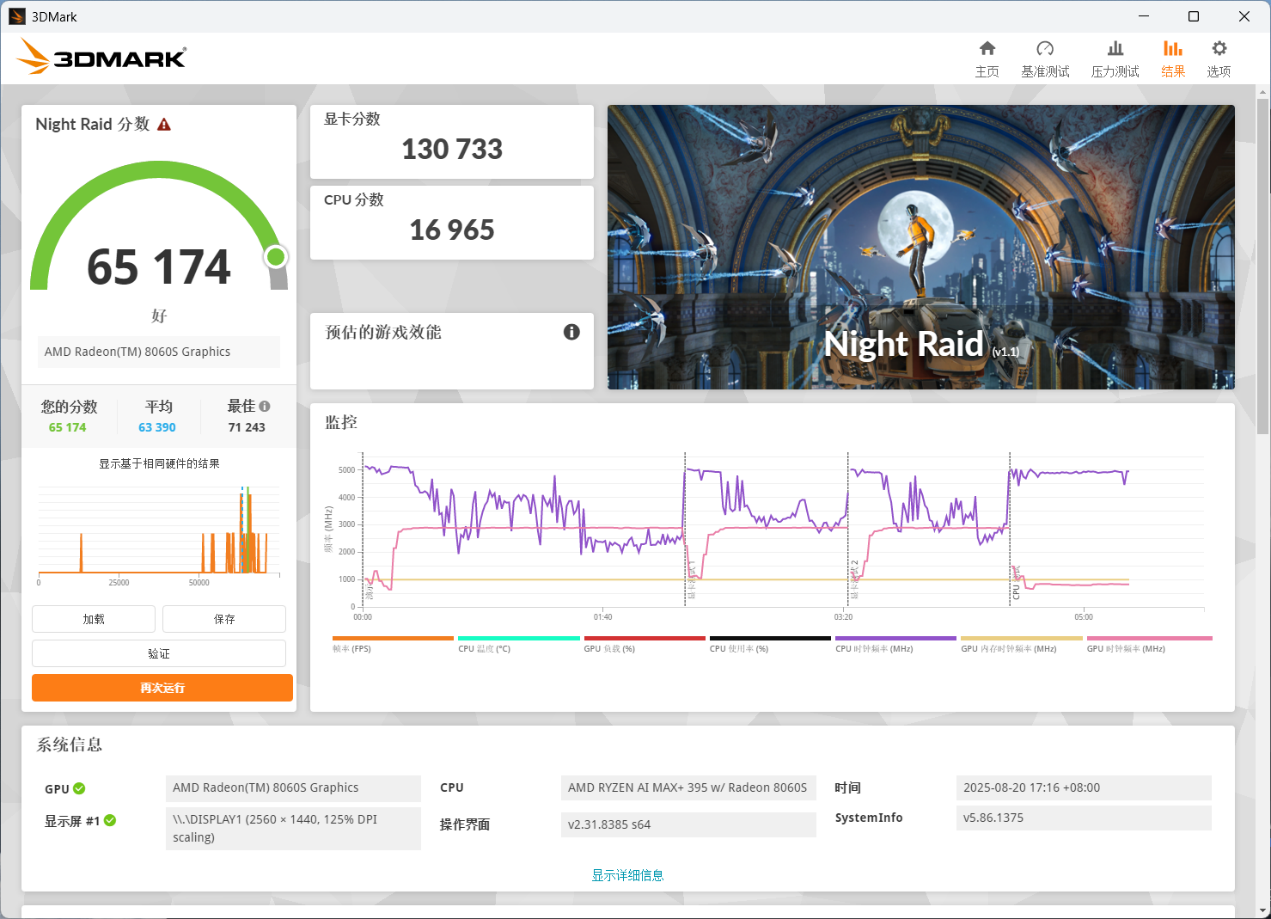This screenshot has width=1271, height=919.
Task: Click the info icon next to 最佳
Action: (265, 406)
